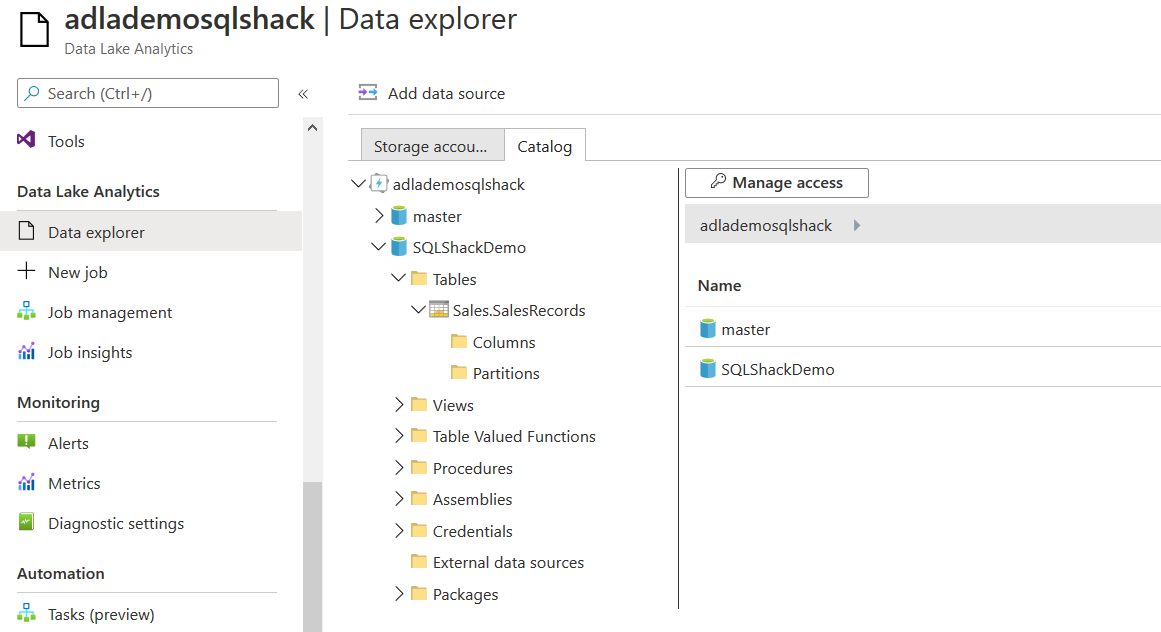The width and height of the screenshot is (1161, 632).
Task: Expand the master database tree node
Action: coord(378,216)
